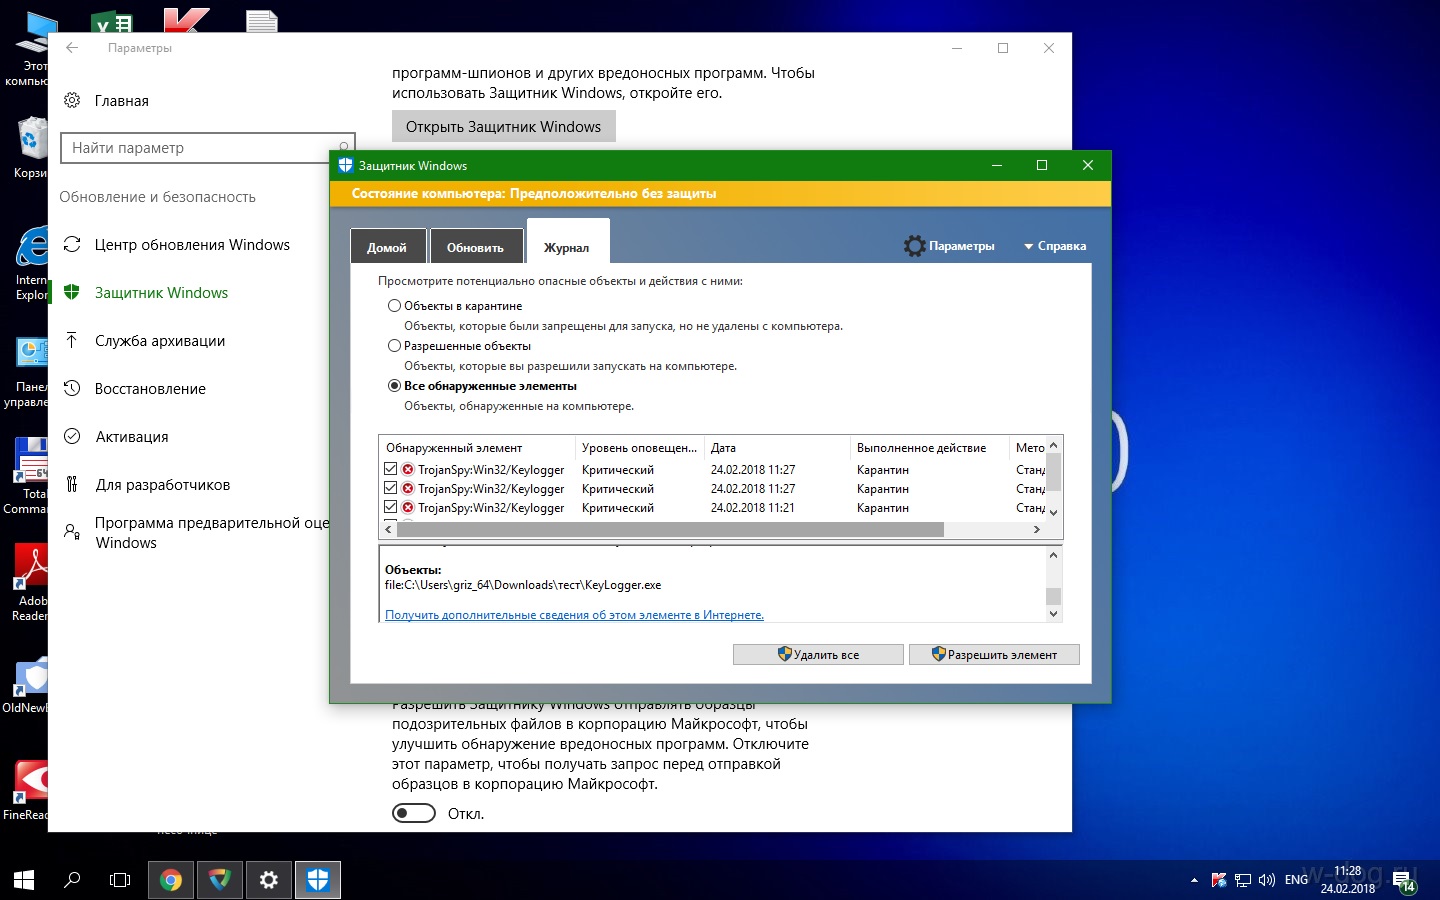Switch to the Домой tab

(x=387, y=247)
